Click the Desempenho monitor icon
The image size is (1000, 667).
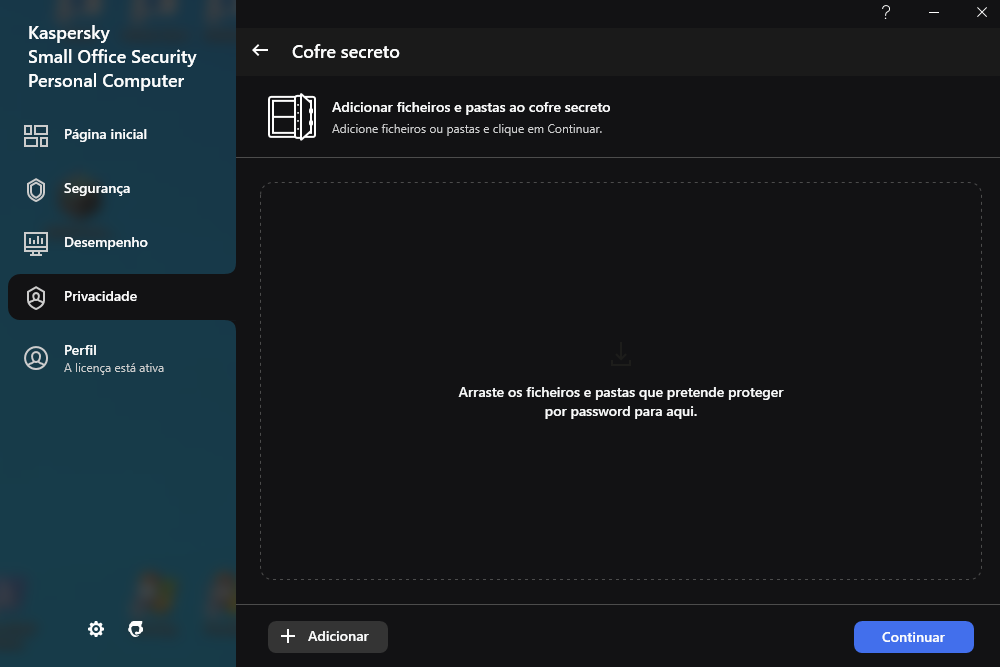pos(36,244)
